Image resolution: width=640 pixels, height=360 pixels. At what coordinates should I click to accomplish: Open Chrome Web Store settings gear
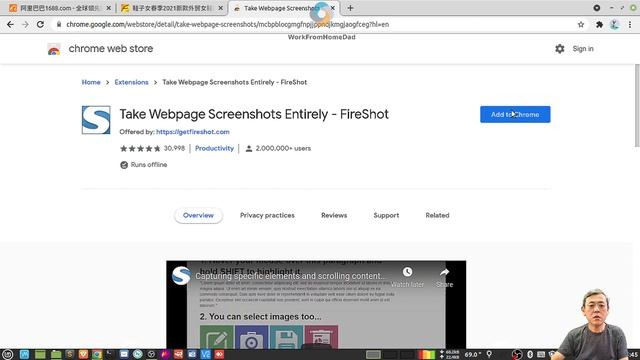coord(560,49)
